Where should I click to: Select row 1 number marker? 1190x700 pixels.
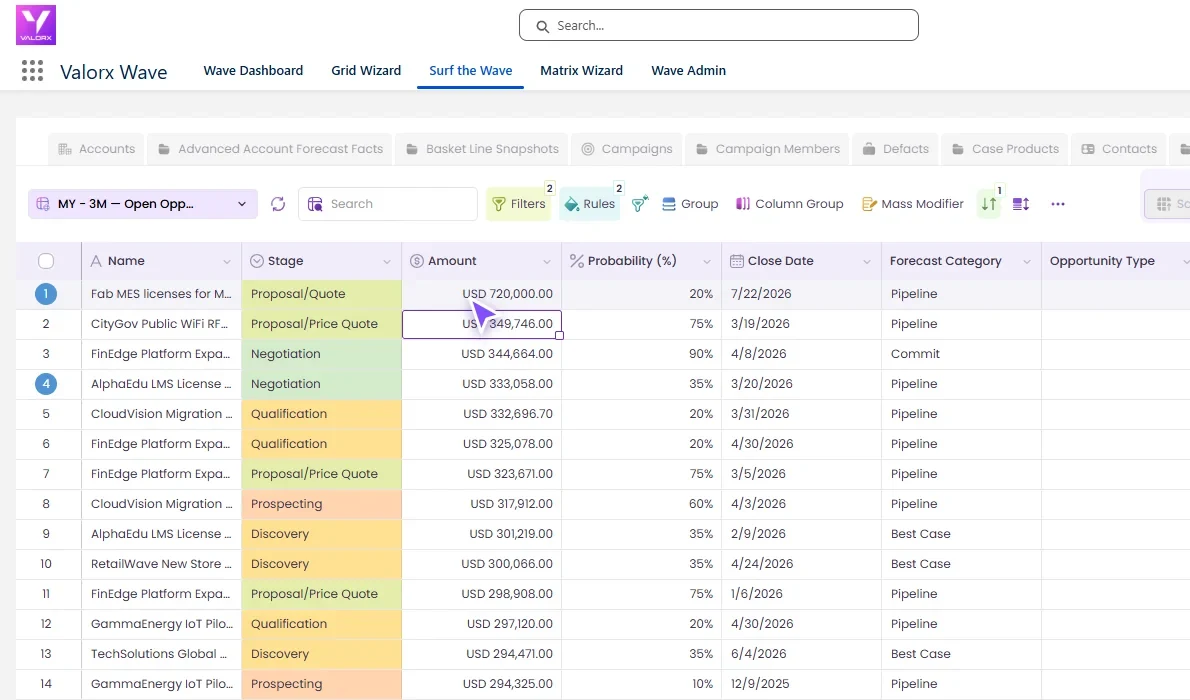(x=46, y=294)
